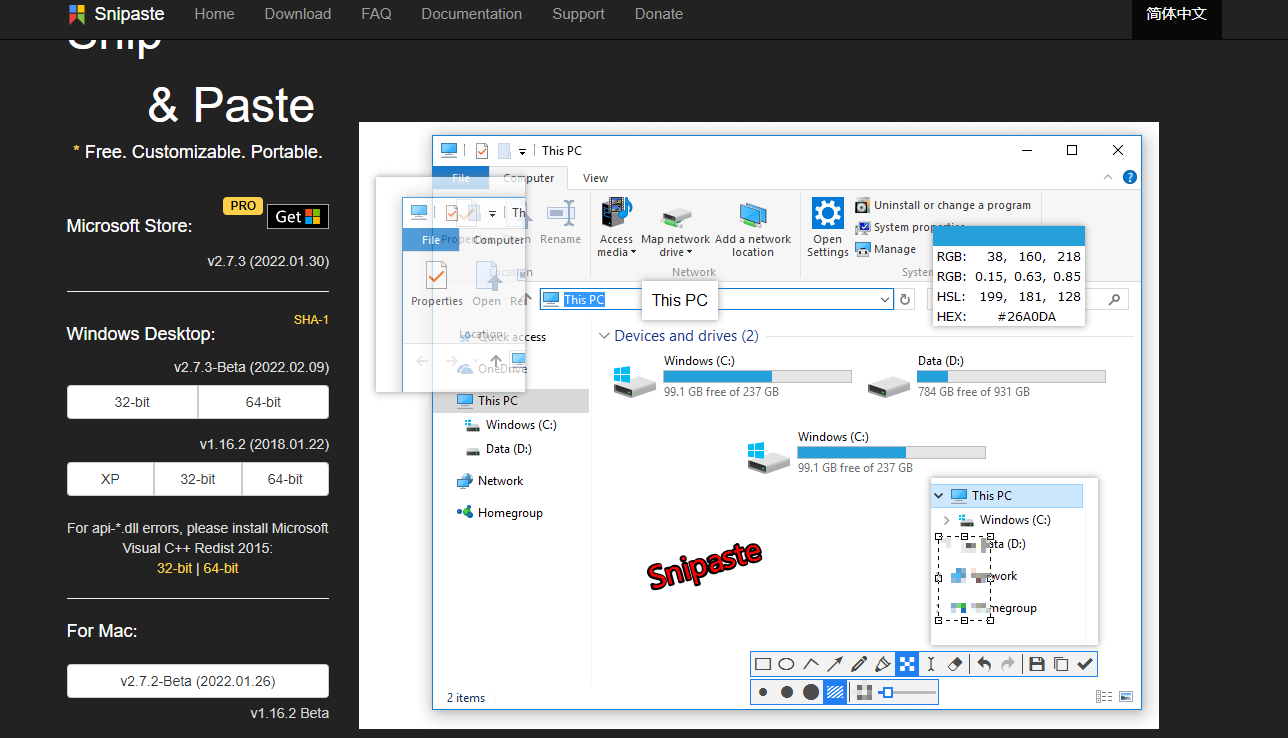
Task: Open the Documentation nav menu item
Action: (472, 14)
